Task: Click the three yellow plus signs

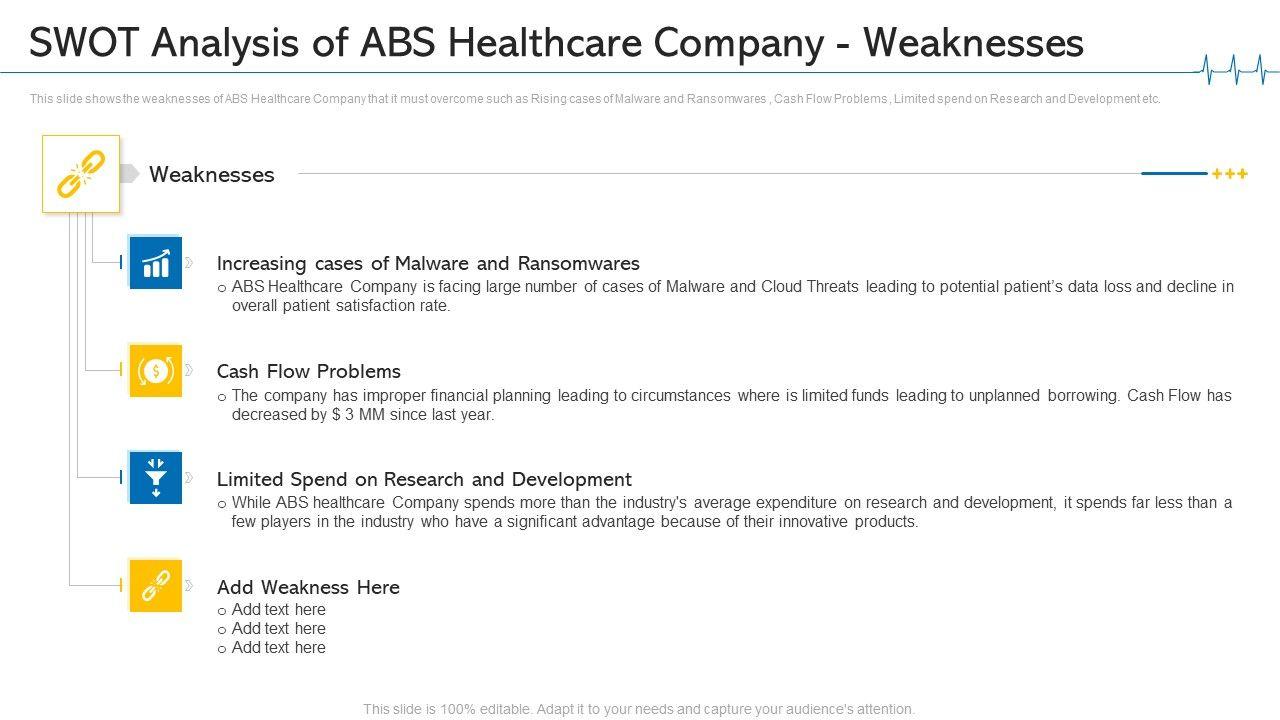Action: click(1229, 174)
